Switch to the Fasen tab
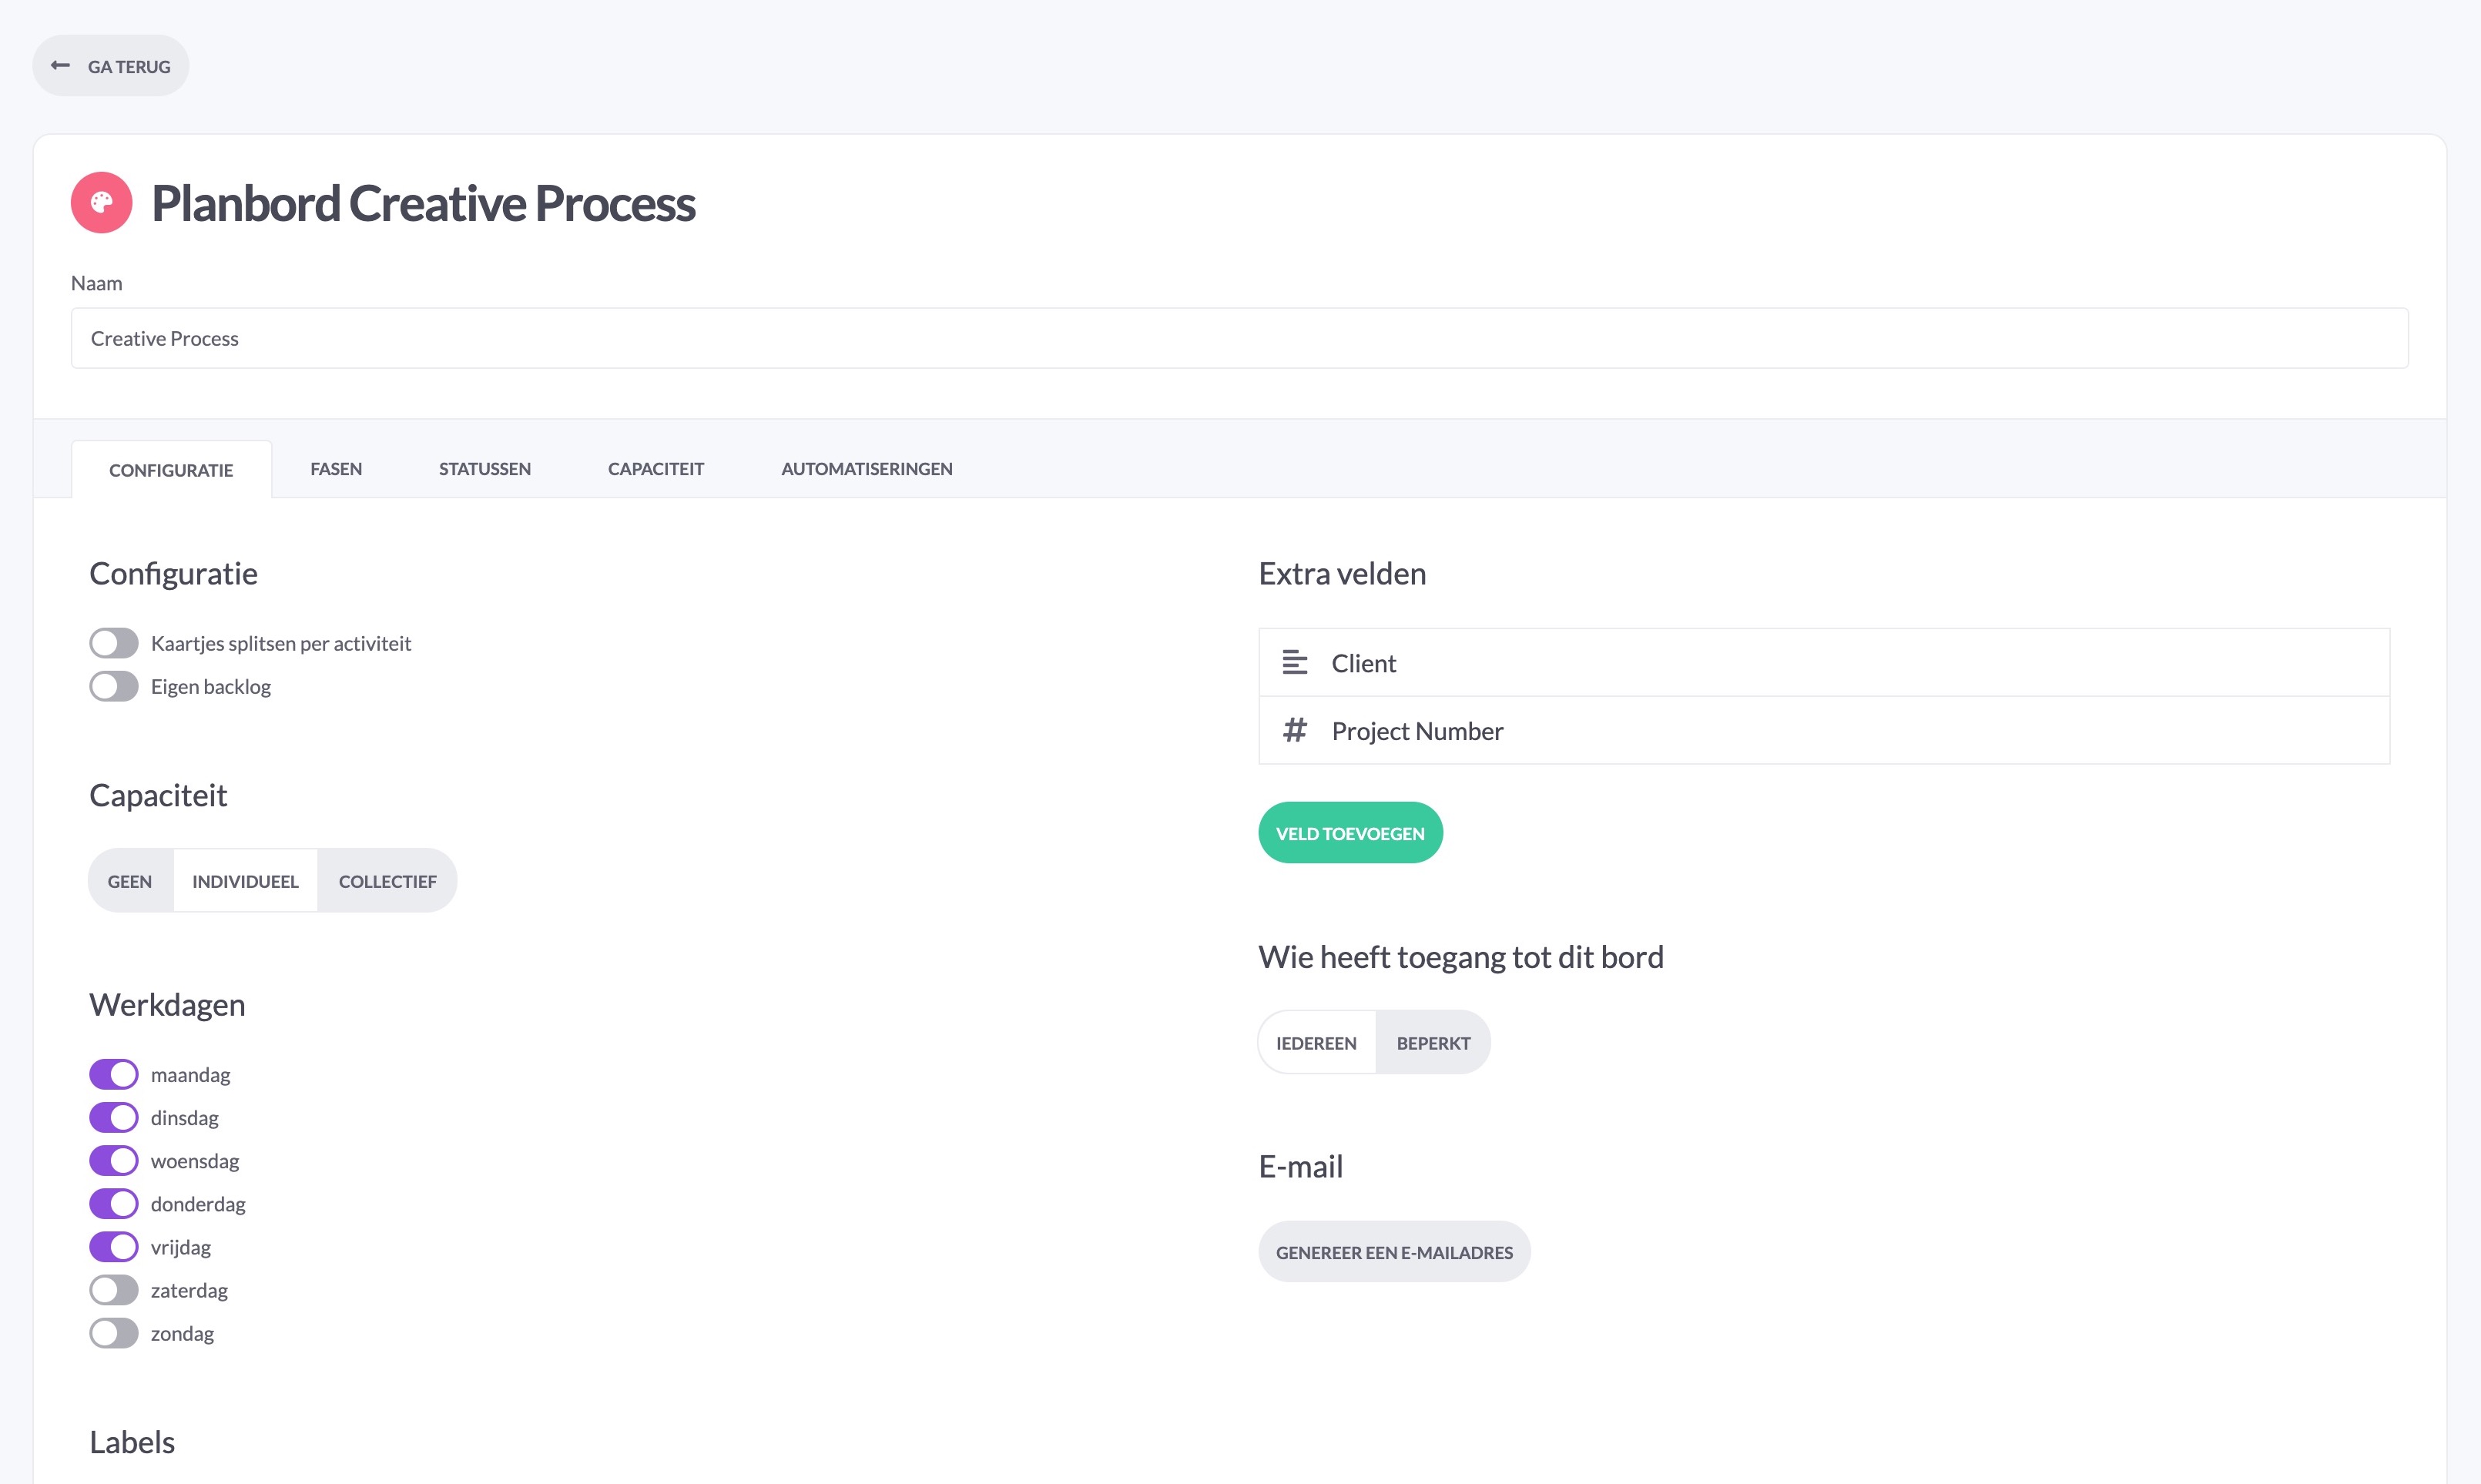Screen dimensions: 2481x1484 click(336, 468)
